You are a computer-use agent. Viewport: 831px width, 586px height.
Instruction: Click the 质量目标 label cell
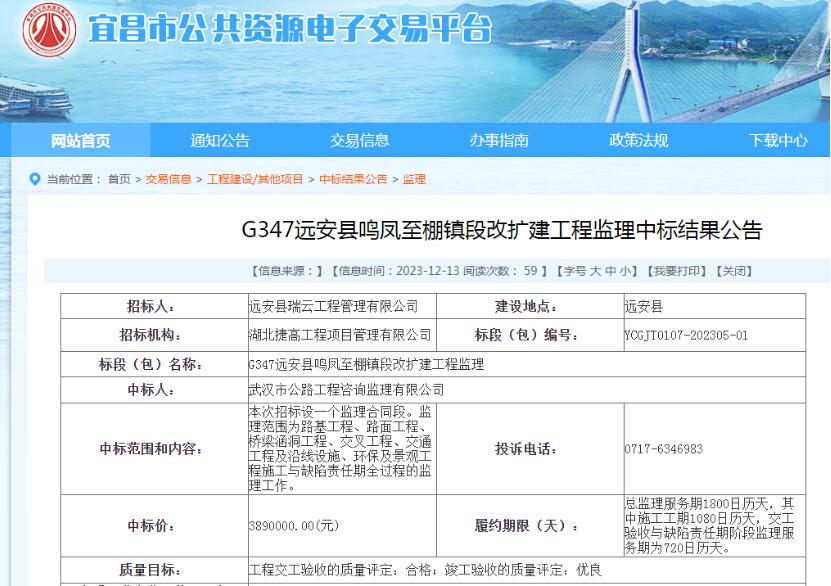(154, 570)
